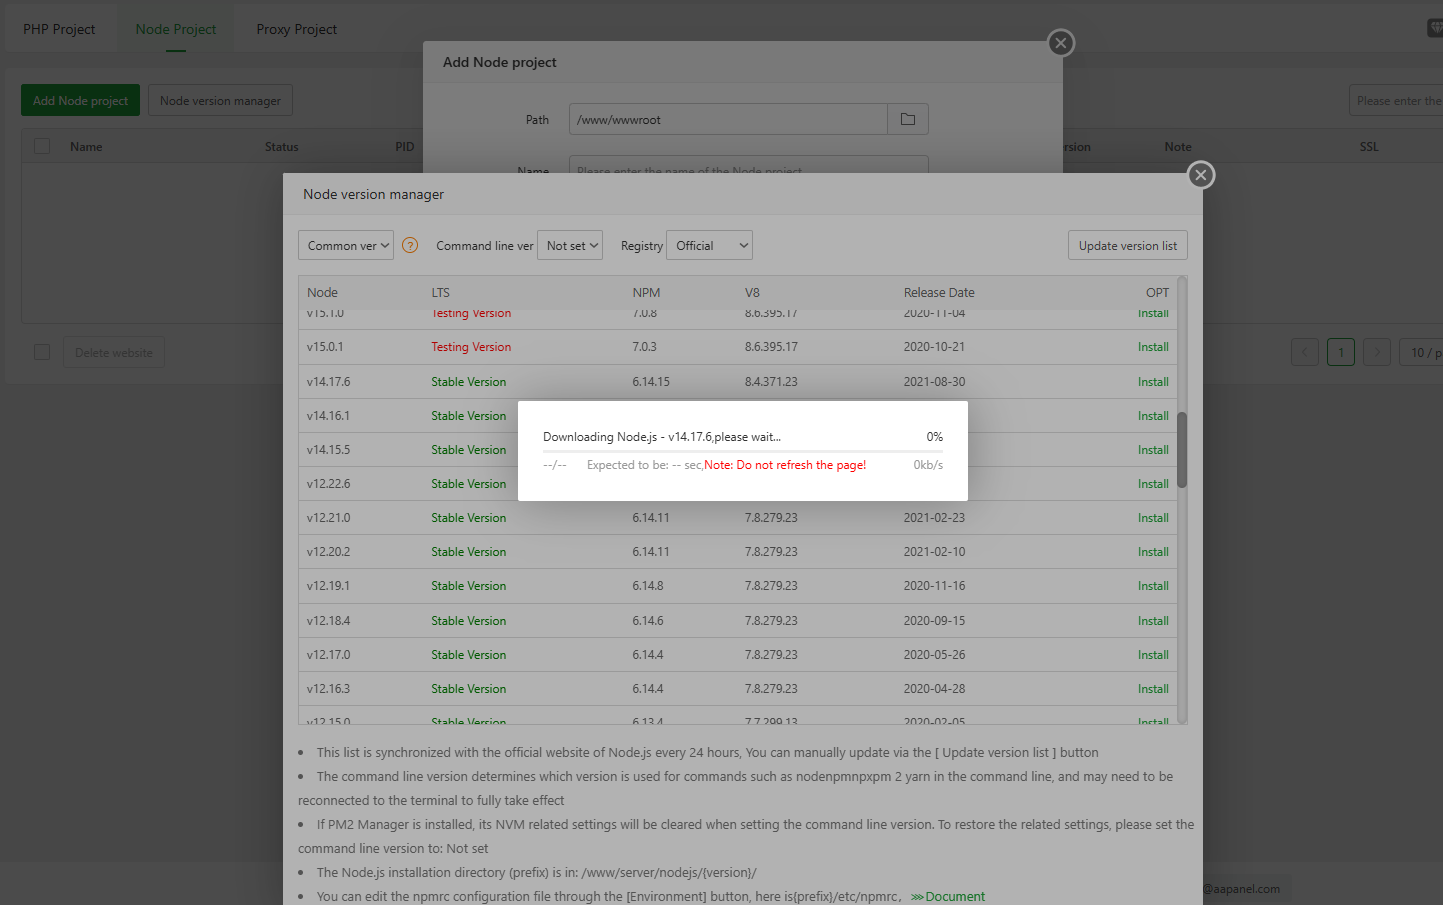
Task: Switch to the Node Project tab
Action: tap(176, 29)
